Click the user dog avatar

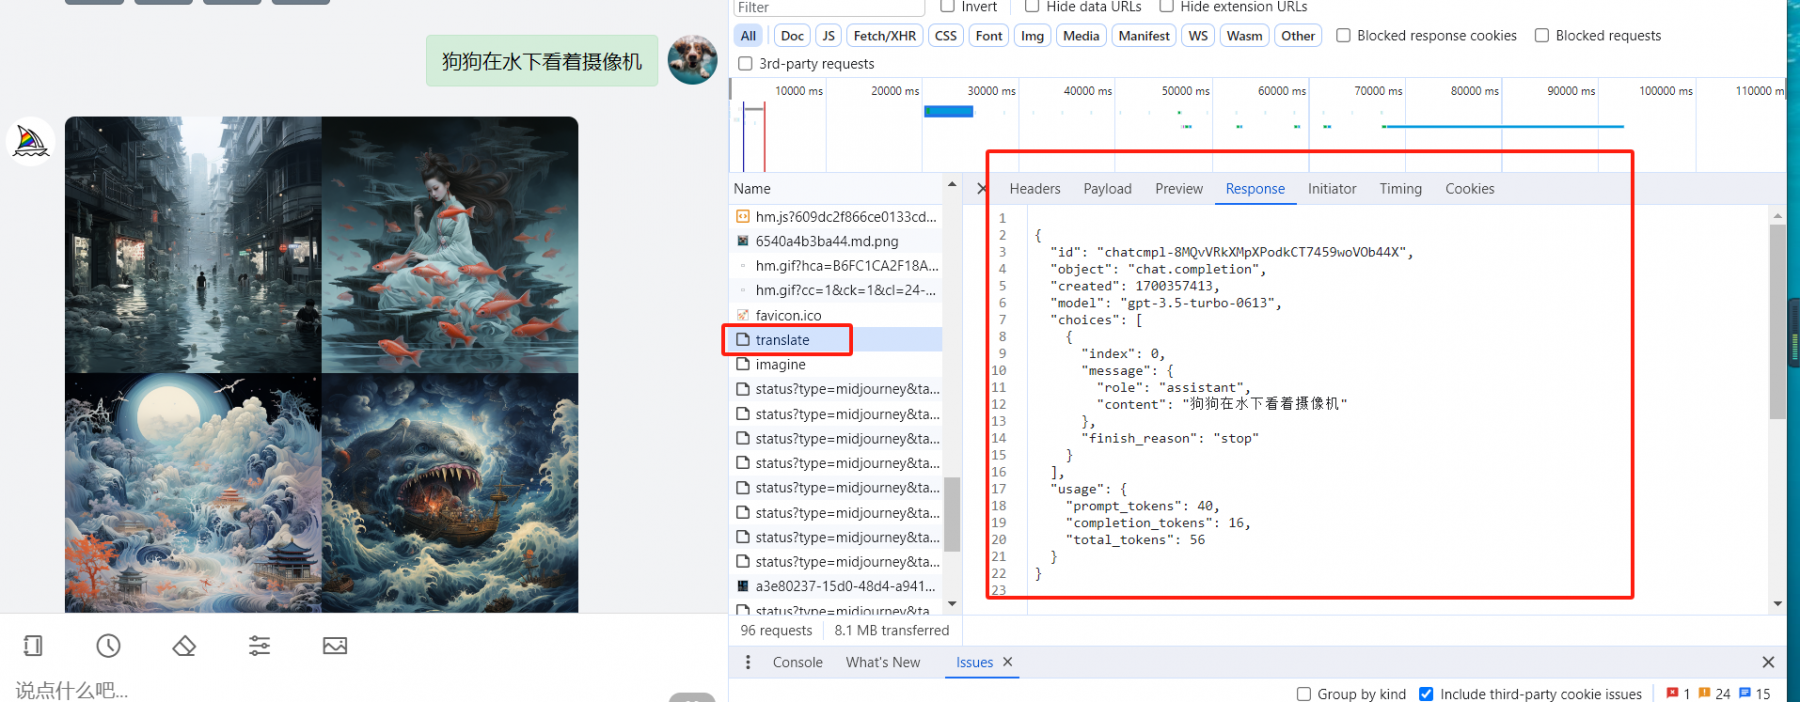692,60
